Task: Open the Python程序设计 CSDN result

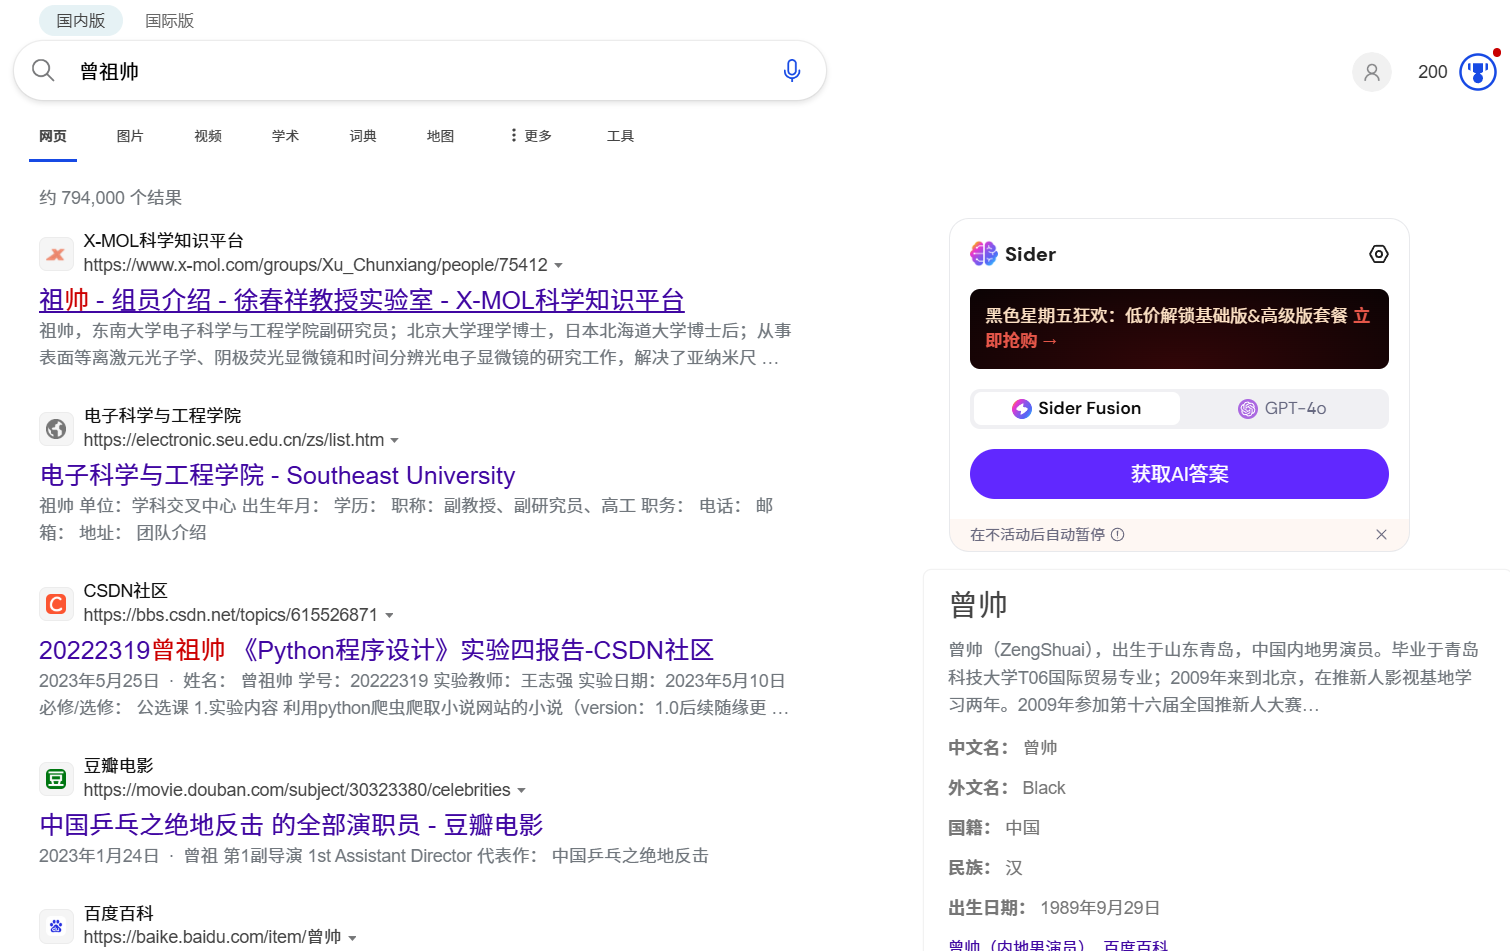Action: click(376, 650)
